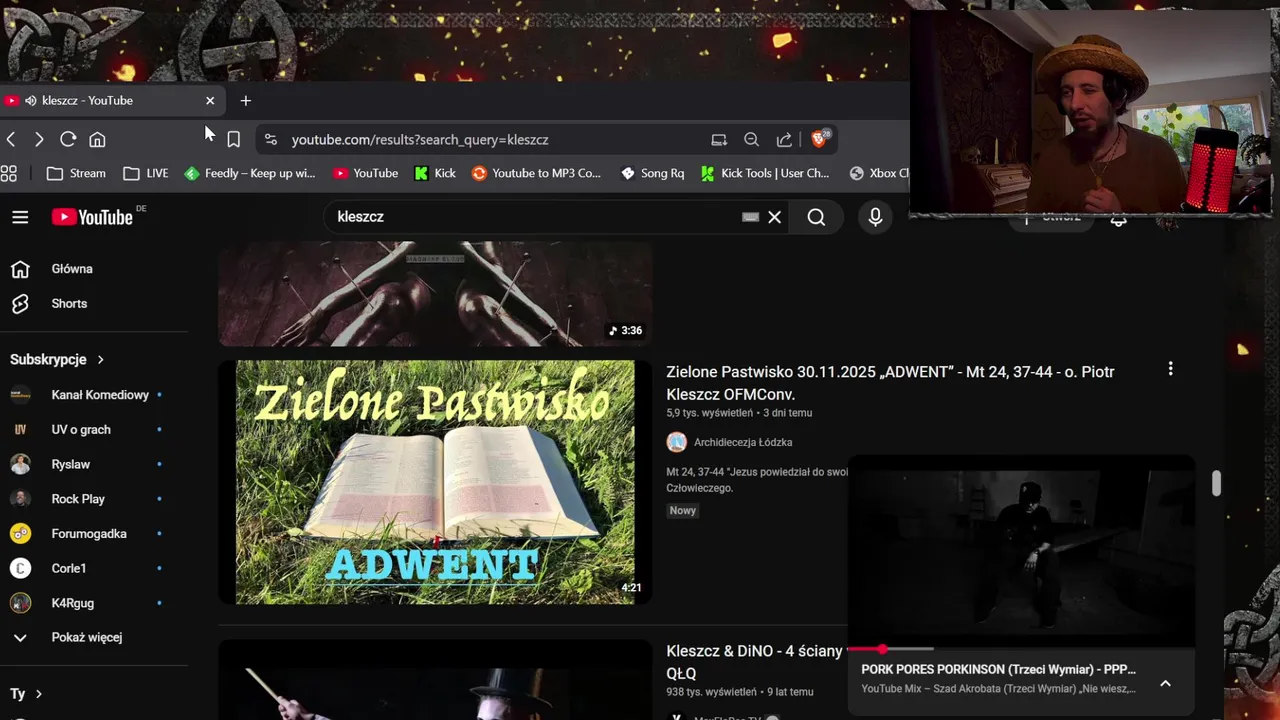This screenshot has width=1280, height=720.
Task: Open the Brave Shields lion icon
Action: coord(819,139)
